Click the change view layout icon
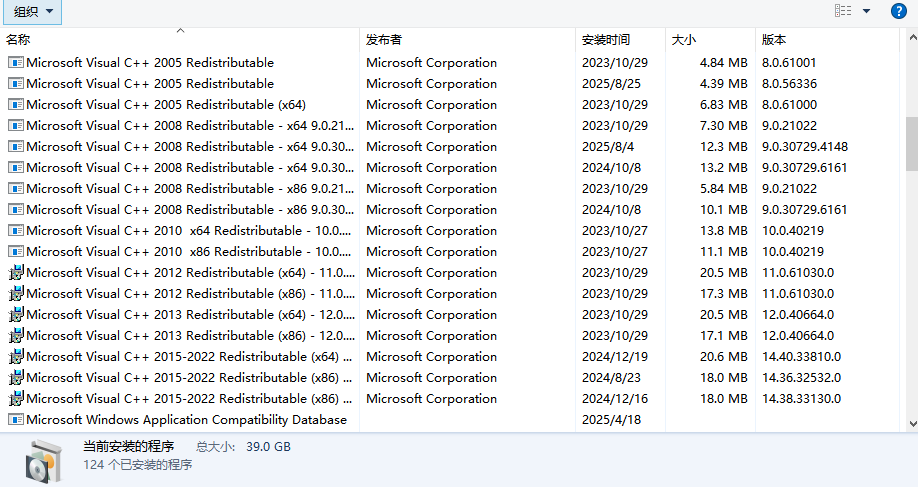The height and width of the screenshot is (487, 918). [x=843, y=11]
